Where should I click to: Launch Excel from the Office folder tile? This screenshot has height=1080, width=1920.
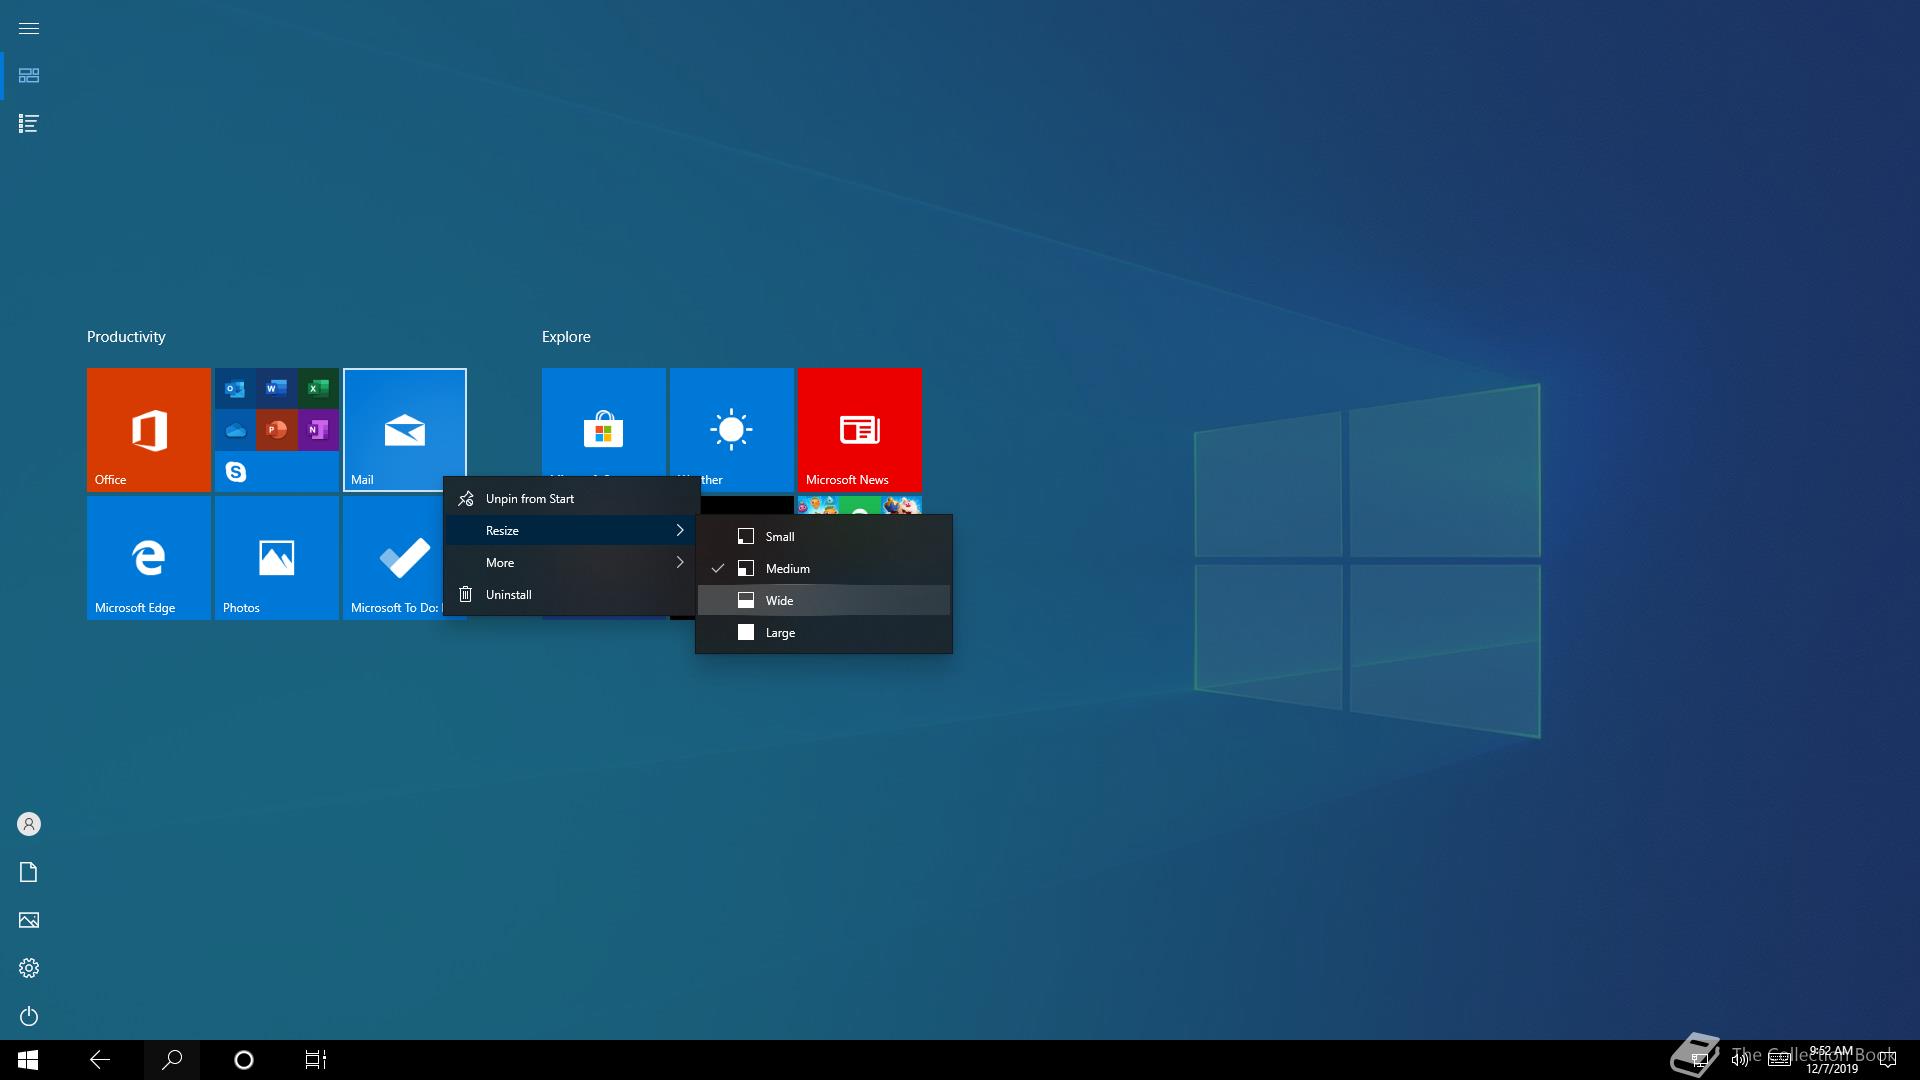(318, 388)
